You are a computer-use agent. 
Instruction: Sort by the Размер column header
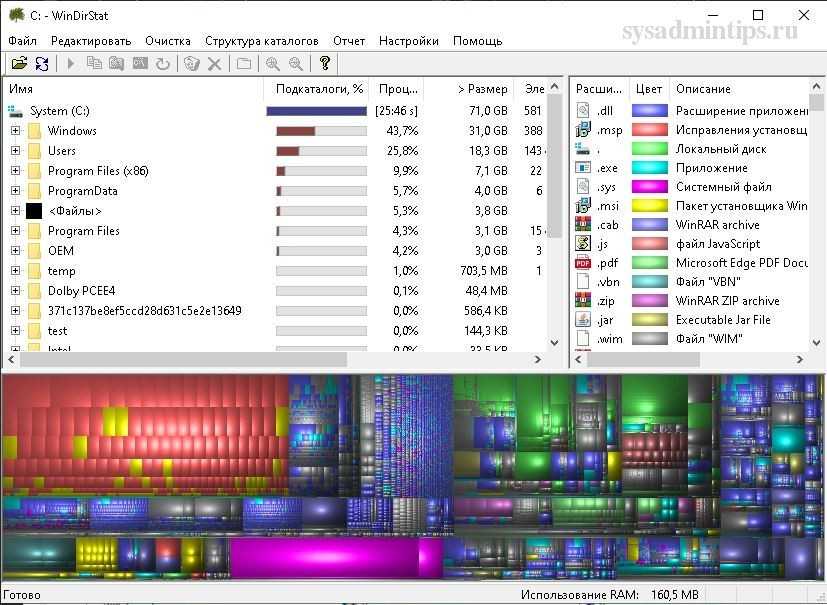click(481, 89)
